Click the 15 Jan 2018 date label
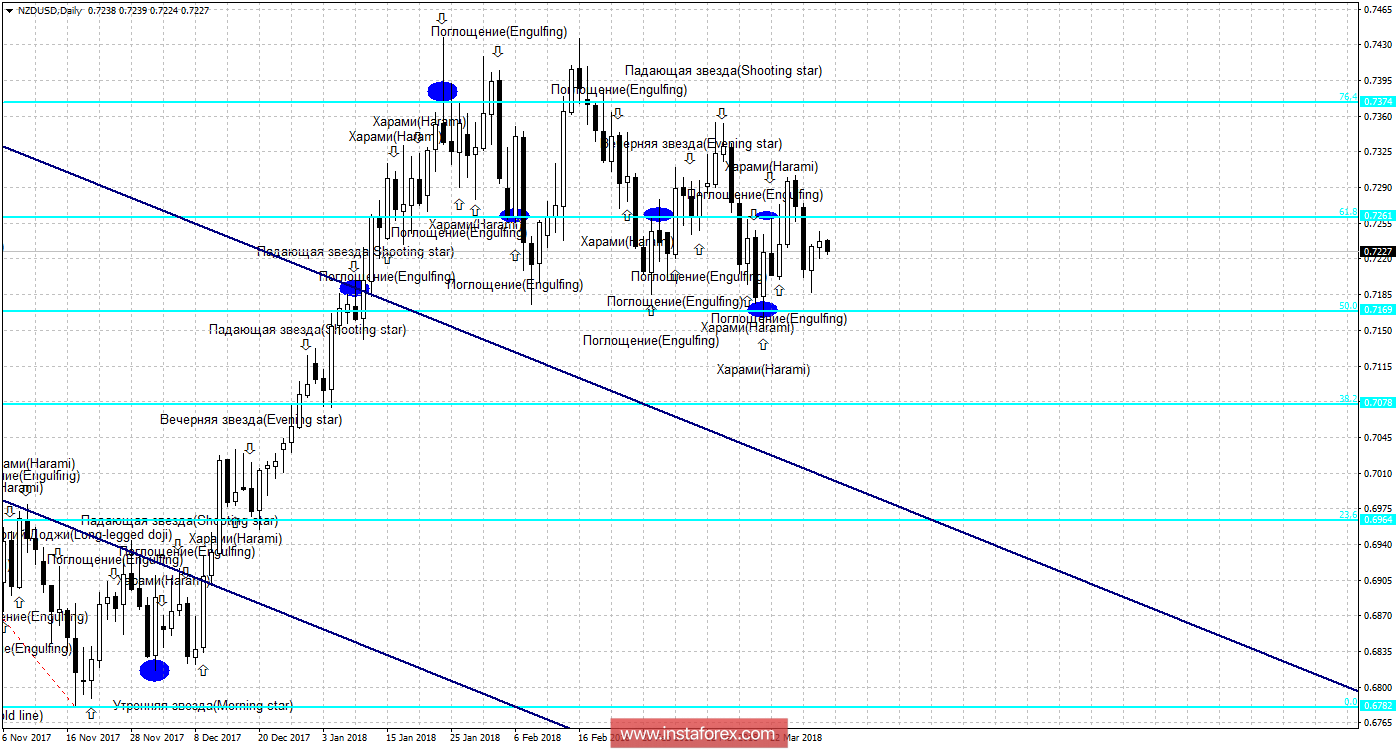This screenshot has height=749, width=1398. click(x=411, y=738)
